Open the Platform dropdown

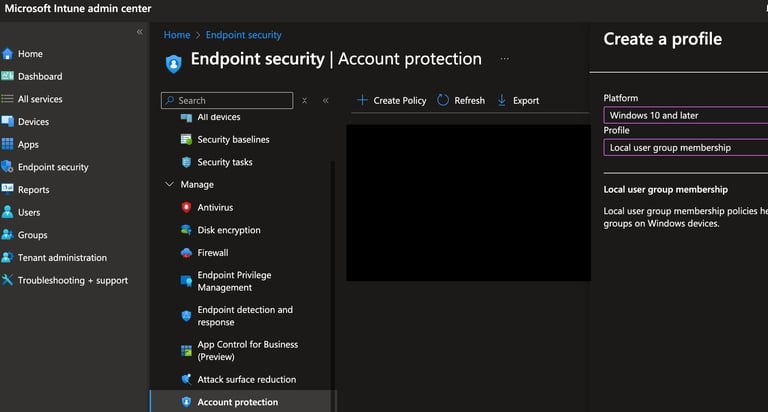(686, 115)
